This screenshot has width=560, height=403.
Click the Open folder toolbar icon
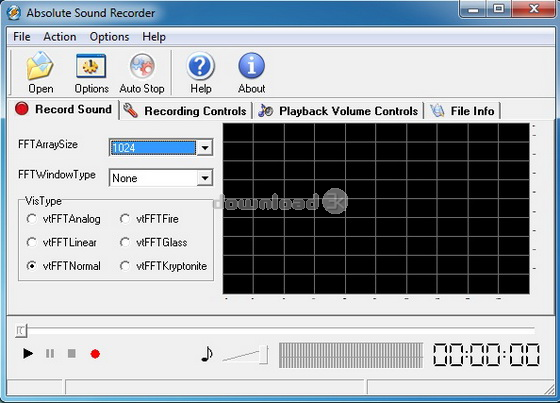(40, 65)
